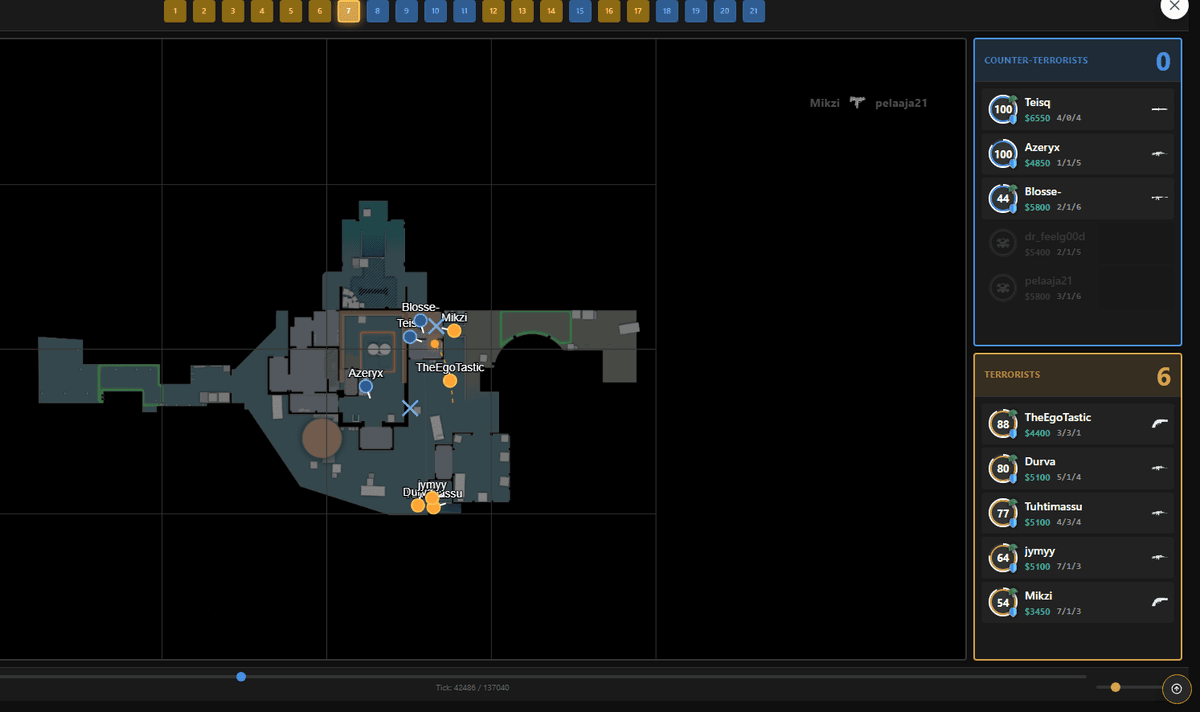The image size is (1200, 712).
Task: Select round 15
Action: 580,11
